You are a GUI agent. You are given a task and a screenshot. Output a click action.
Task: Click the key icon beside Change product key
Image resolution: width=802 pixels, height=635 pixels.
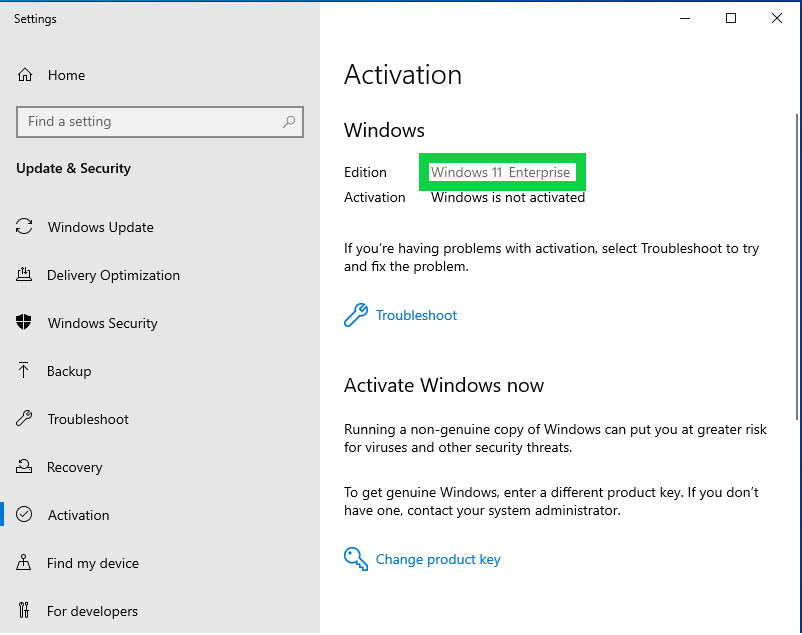coord(355,559)
